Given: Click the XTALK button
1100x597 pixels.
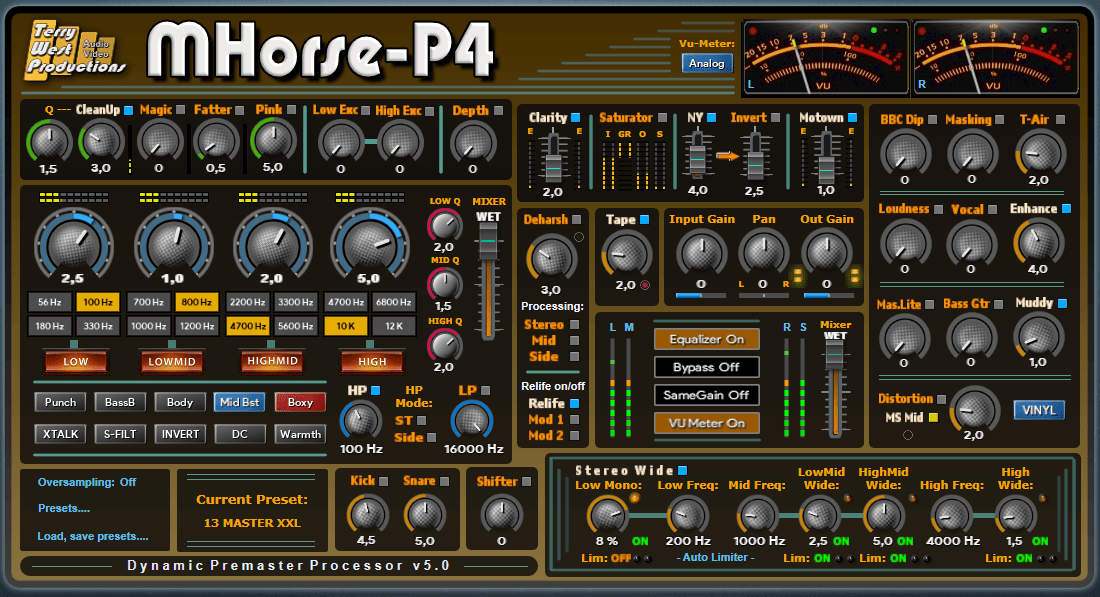Looking at the screenshot, I should 60,434.
